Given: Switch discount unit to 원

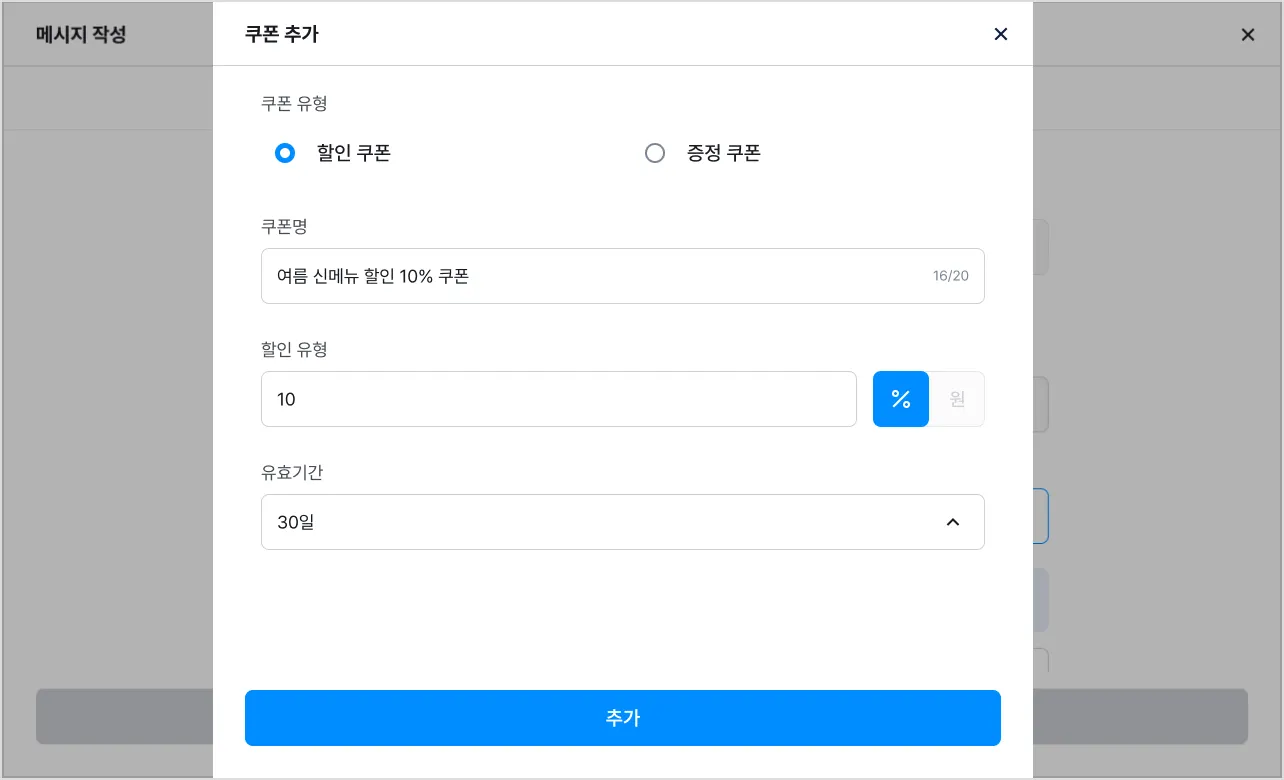Looking at the screenshot, I should [x=957, y=399].
